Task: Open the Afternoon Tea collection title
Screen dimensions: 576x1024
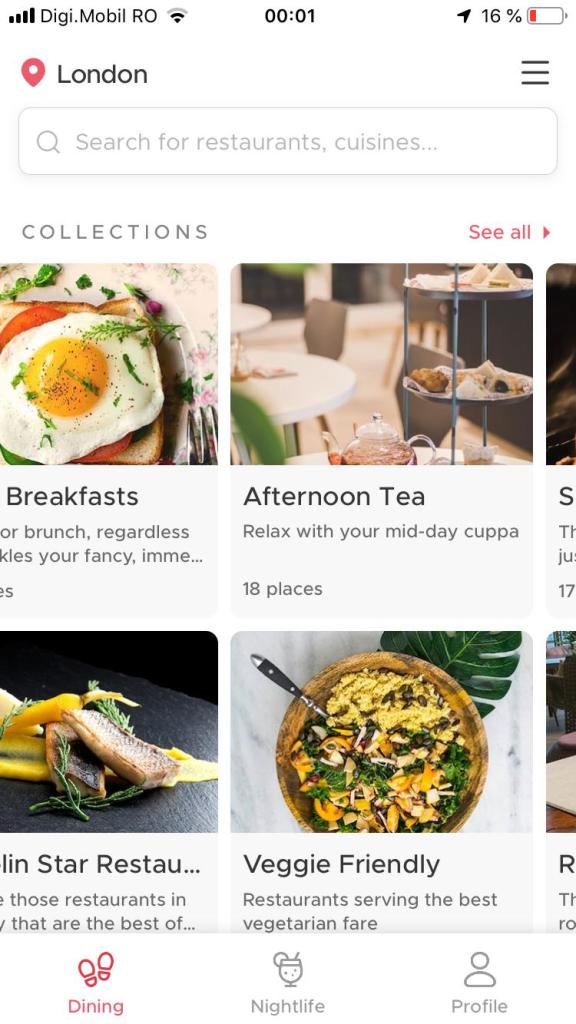Action: click(x=334, y=496)
